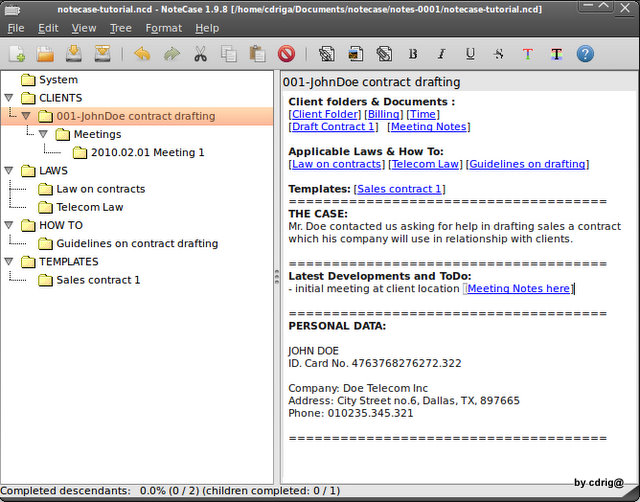The width and height of the screenshot is (640, 502).
Task: Click the New document toolbar icon
Action: point(17,54)
